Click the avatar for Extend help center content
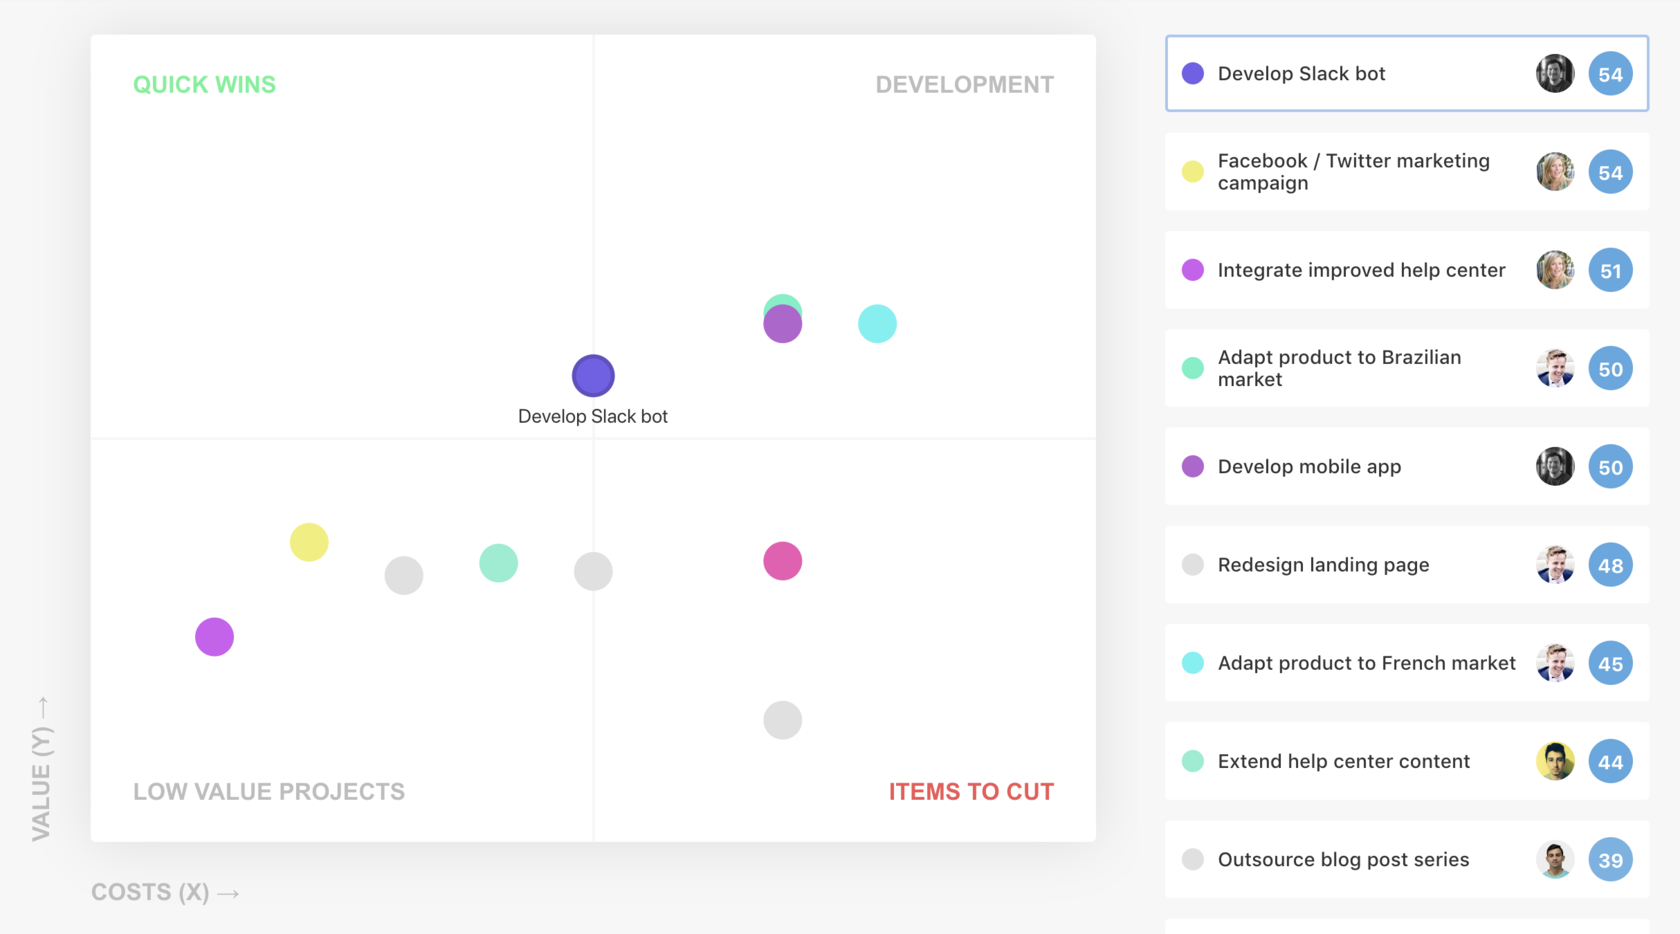This screenshot has height=934, width=1680. (x=1555, y=761)
